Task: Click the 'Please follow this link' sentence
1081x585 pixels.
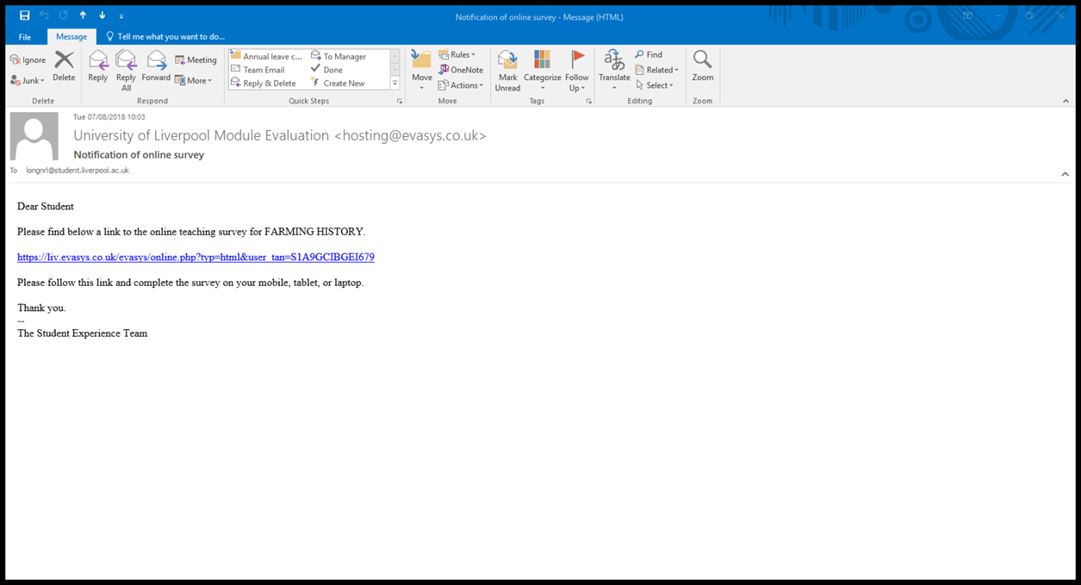Action: pos(190,283)
